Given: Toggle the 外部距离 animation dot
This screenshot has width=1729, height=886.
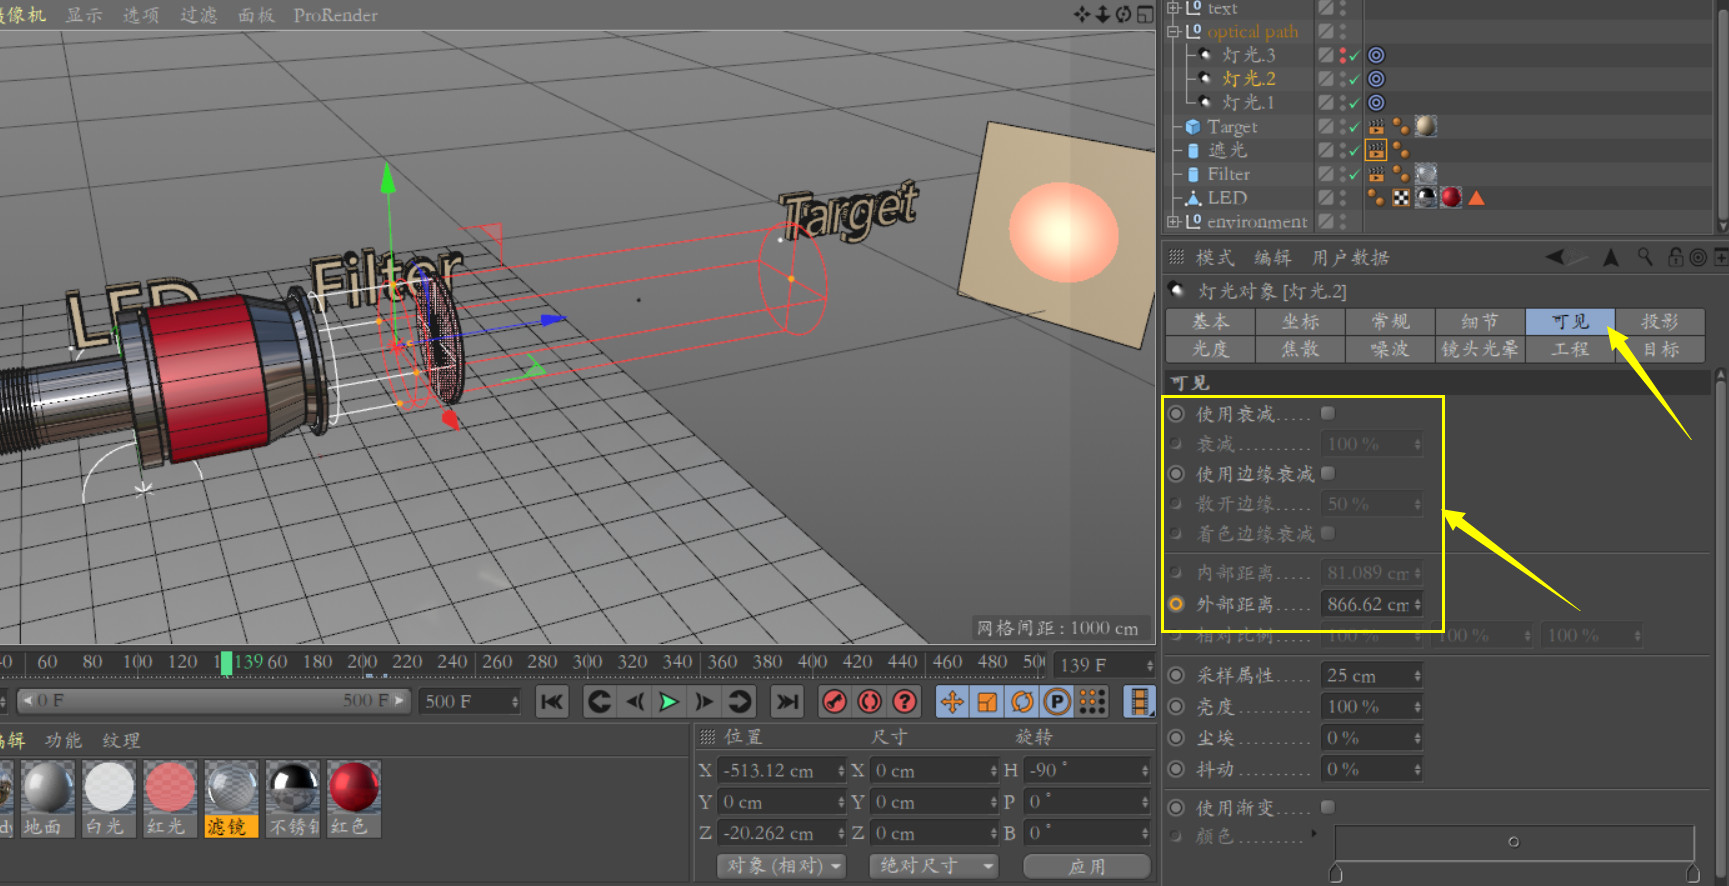Looking at the screenshot, I should 1177,604.
